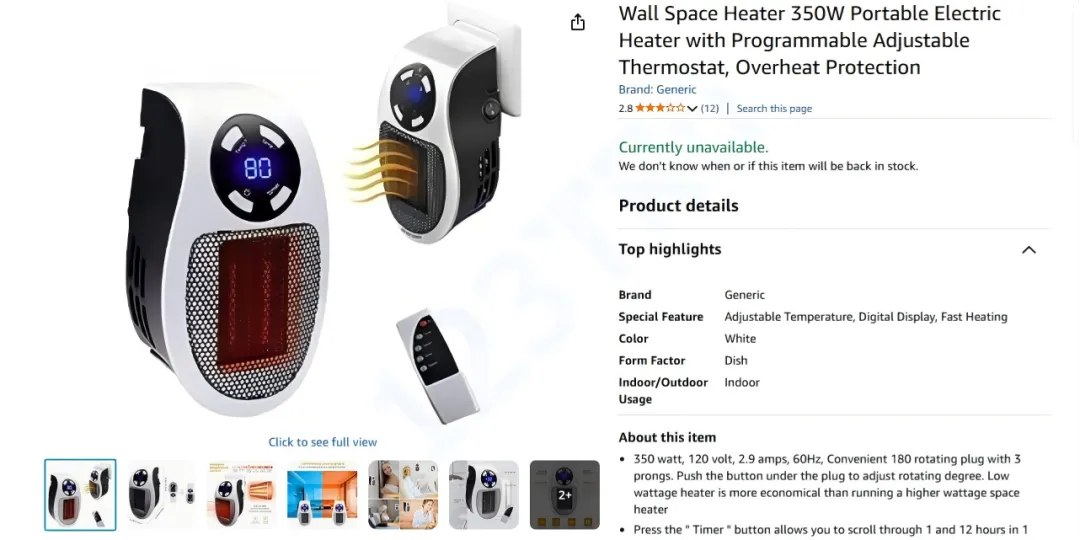
Task: Select the third thumbnail with heat waves
Action: coord(242,495)
